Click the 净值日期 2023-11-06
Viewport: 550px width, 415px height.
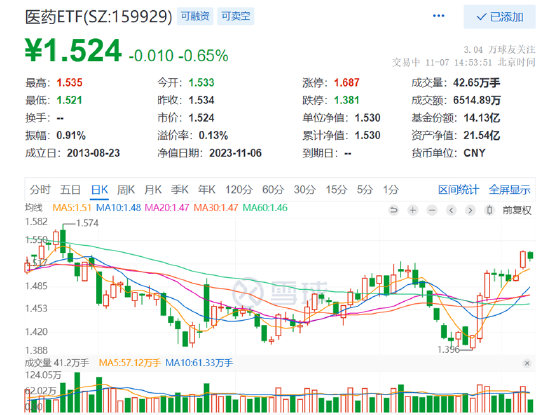[x=235, y=153]
